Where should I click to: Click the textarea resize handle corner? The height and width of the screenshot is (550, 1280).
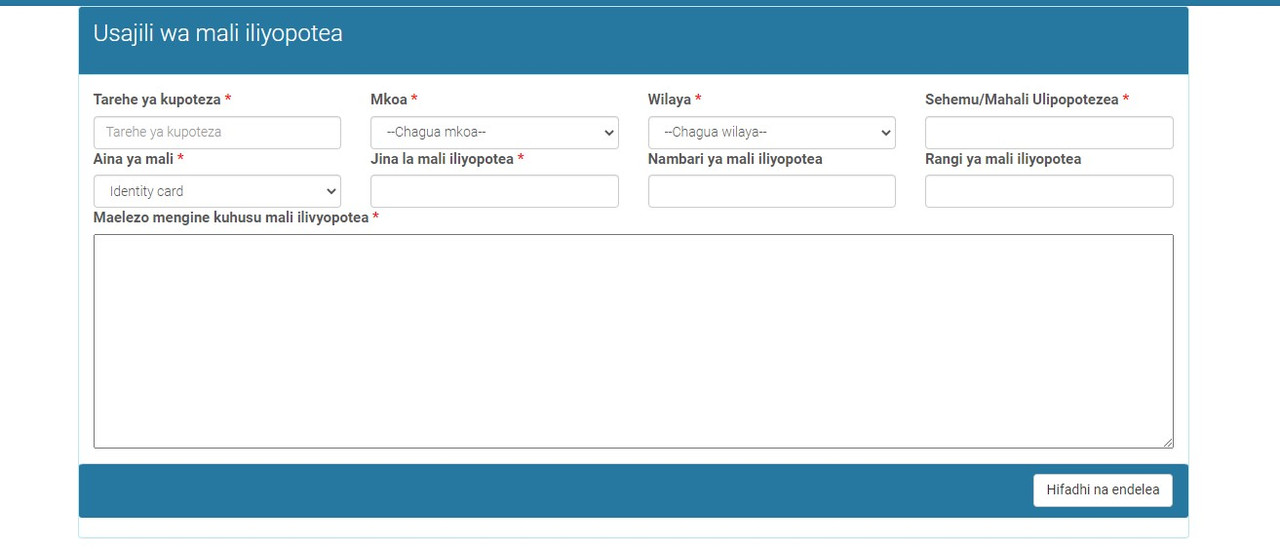[x=1167, y=442]
